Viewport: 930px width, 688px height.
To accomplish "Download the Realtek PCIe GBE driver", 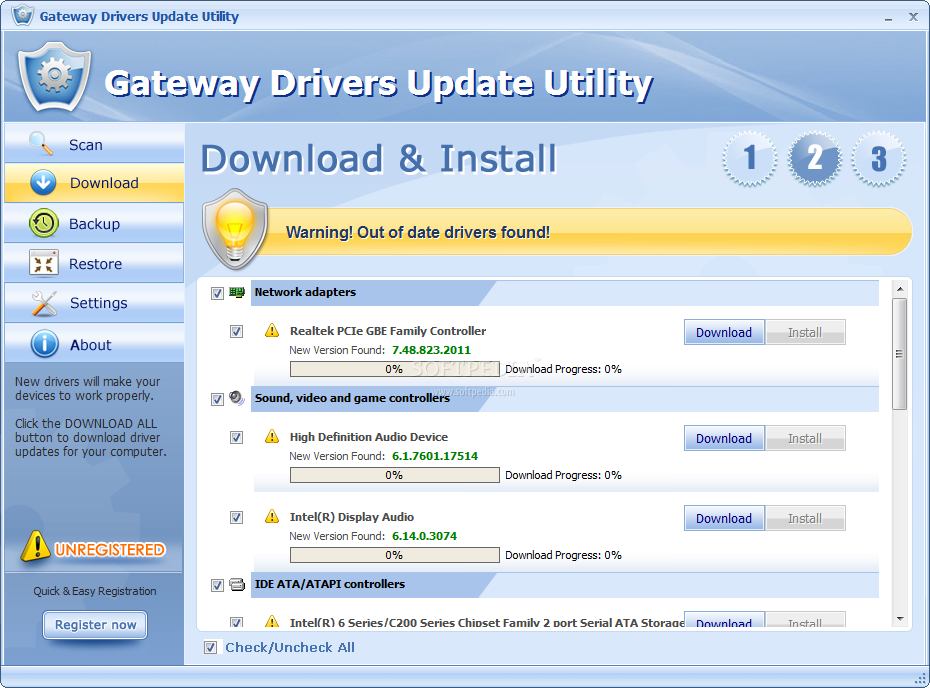I will pyautogui.click(x=724, y=332).
